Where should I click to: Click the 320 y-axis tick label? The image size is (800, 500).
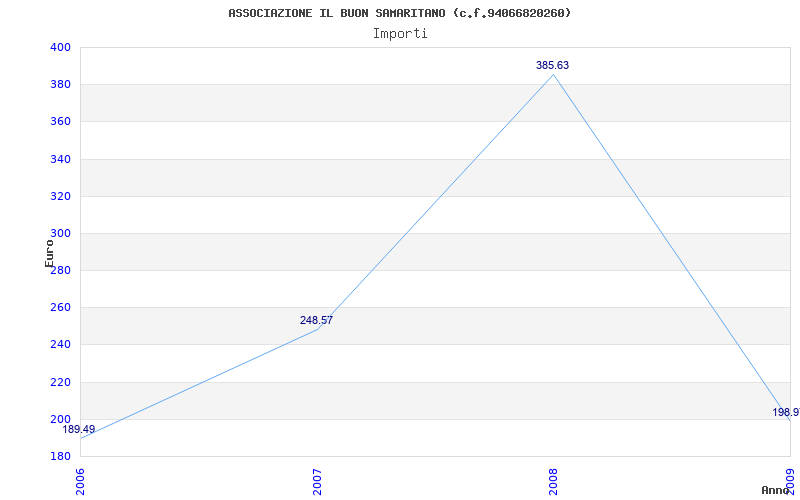coord(60,196)
